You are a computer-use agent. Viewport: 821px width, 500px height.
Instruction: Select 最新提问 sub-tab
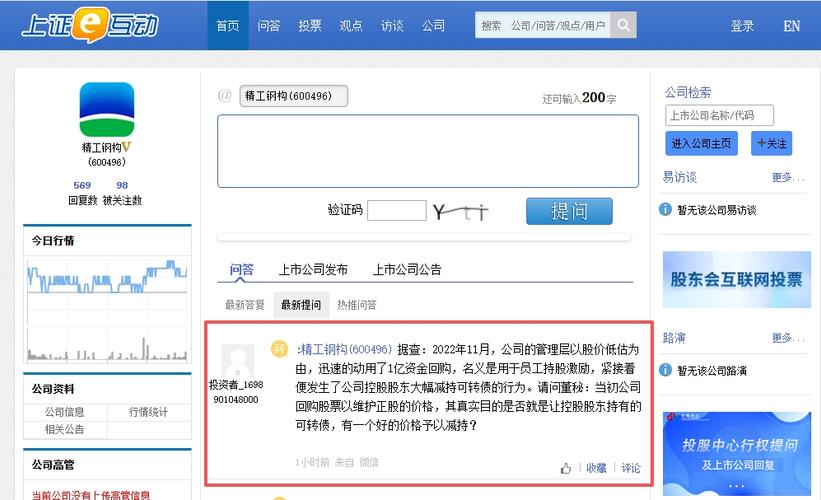(x=301, y=305)
